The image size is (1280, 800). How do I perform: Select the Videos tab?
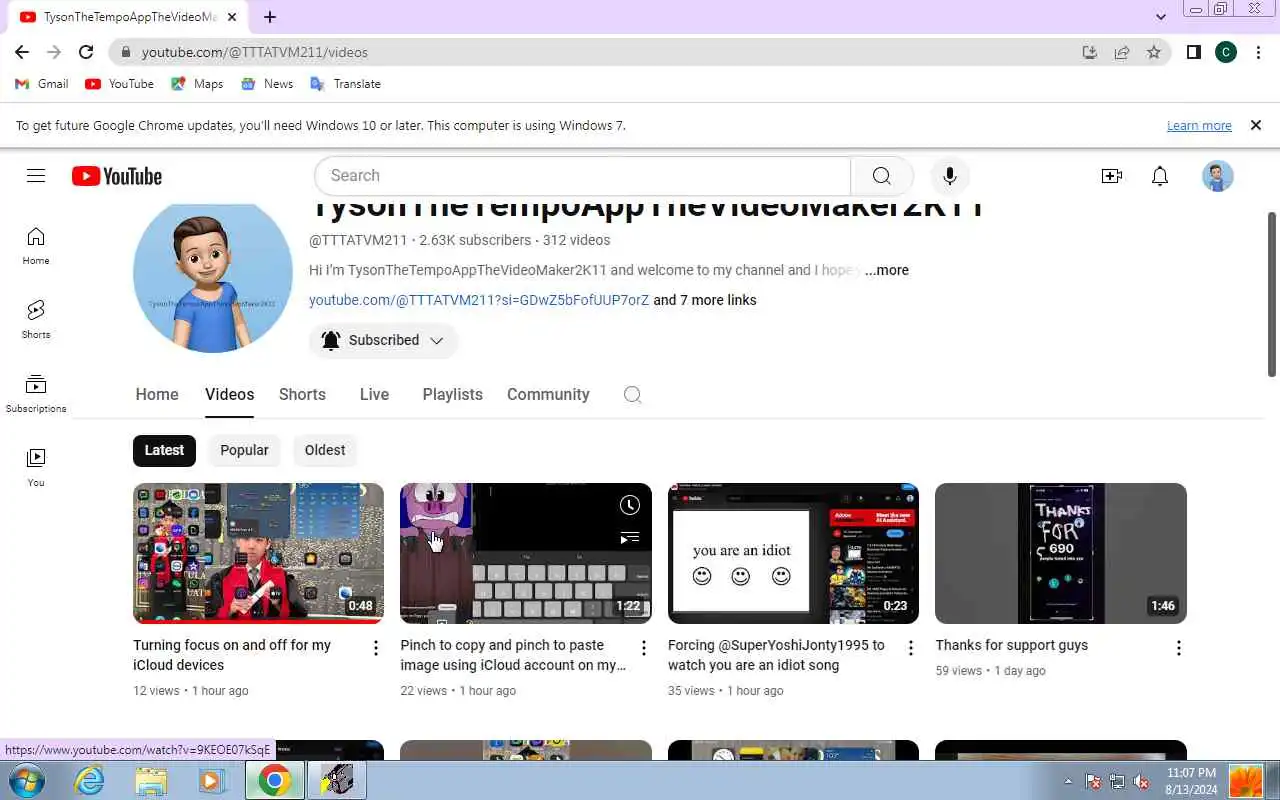click(230, 394)
